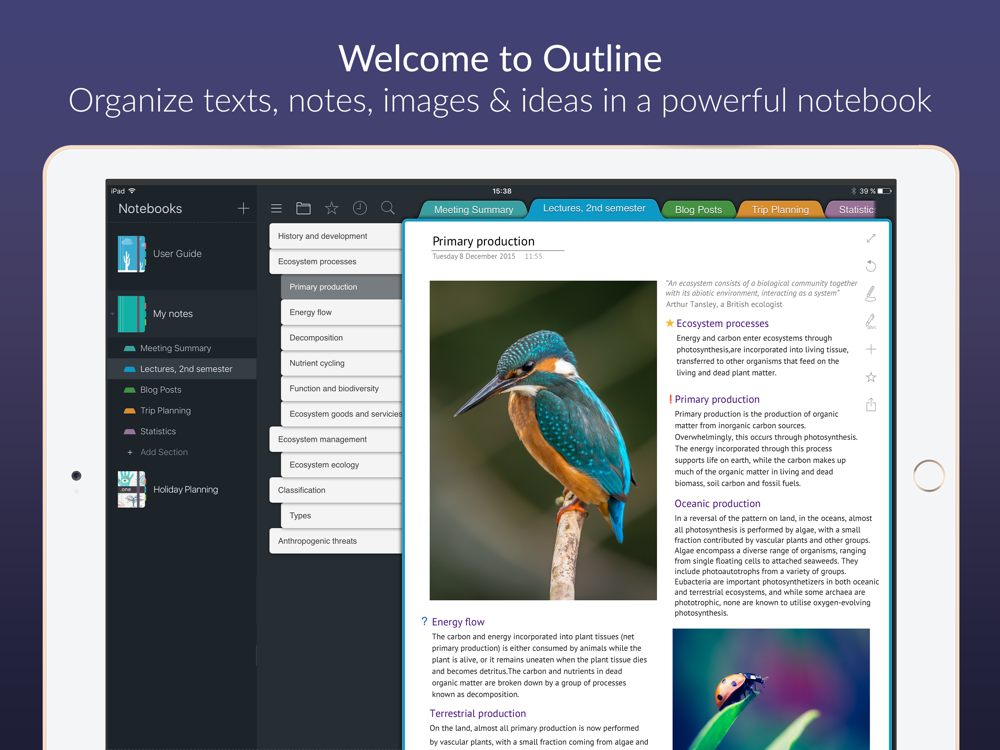Open the Statistics tab
This screenshot has height=750, width=1000.
852,210
